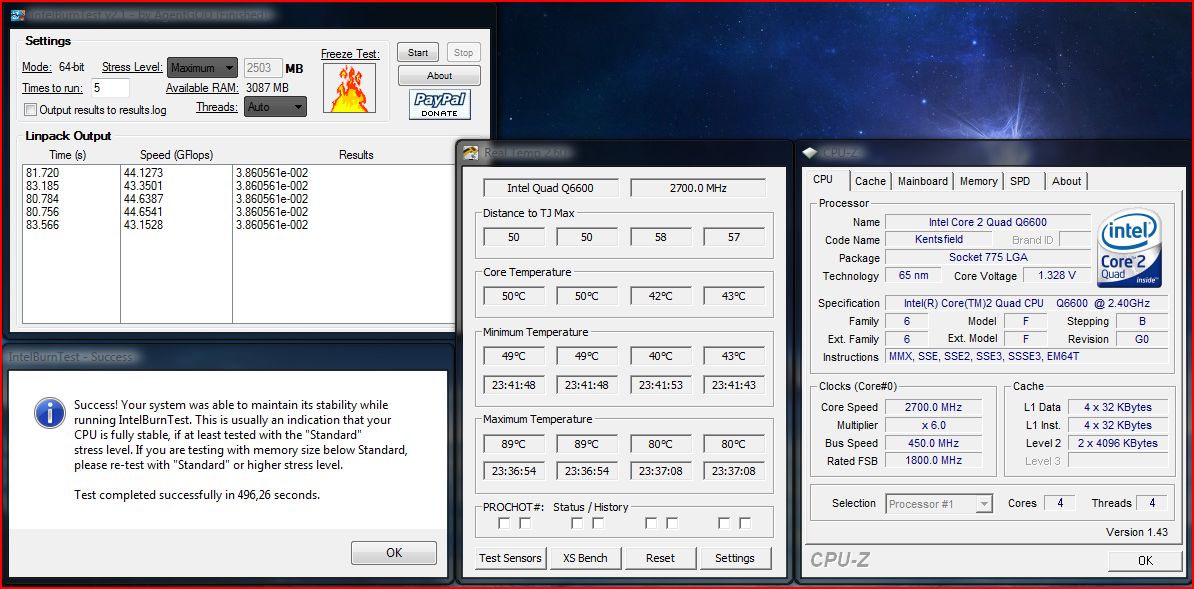Viewport: 1194px width, 589px height.
Task: Tick the leftmost PROCHOT# status checkbox
Action: 503,523
